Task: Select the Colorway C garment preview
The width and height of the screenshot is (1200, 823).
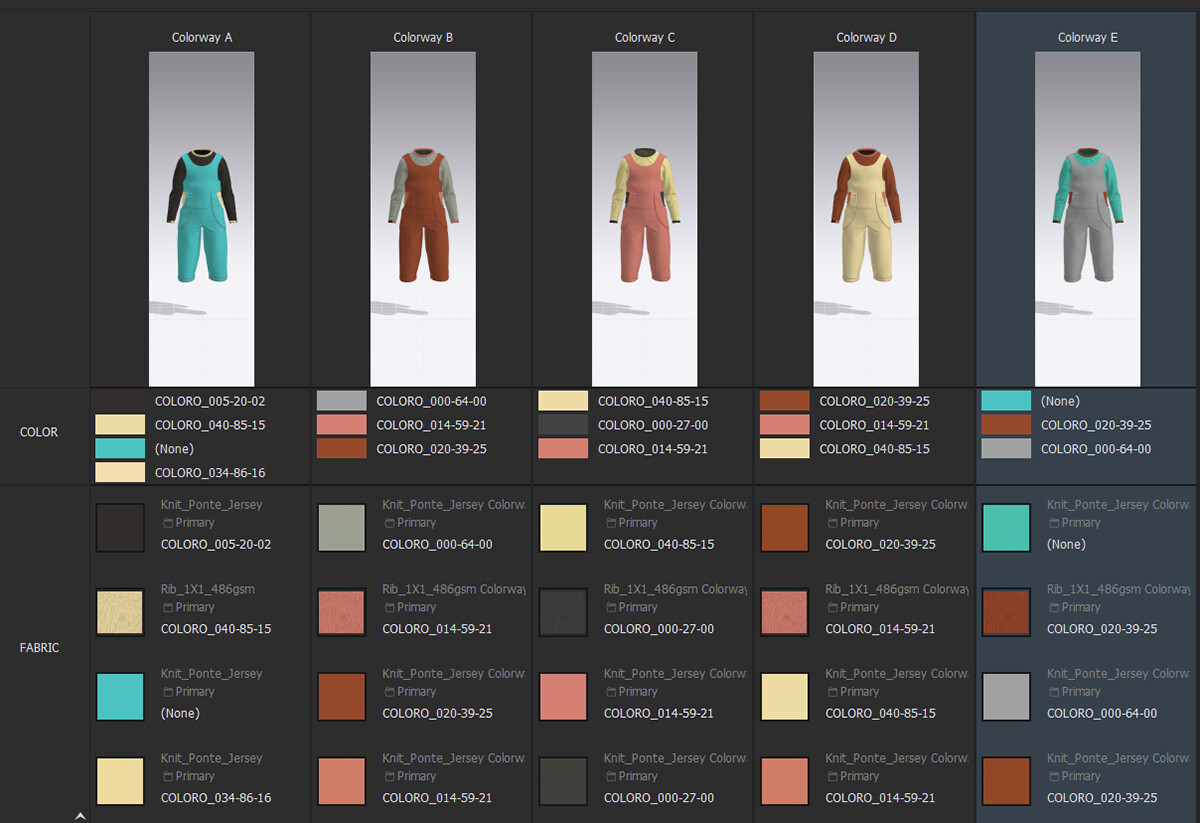Action: (x=644, y=219)
